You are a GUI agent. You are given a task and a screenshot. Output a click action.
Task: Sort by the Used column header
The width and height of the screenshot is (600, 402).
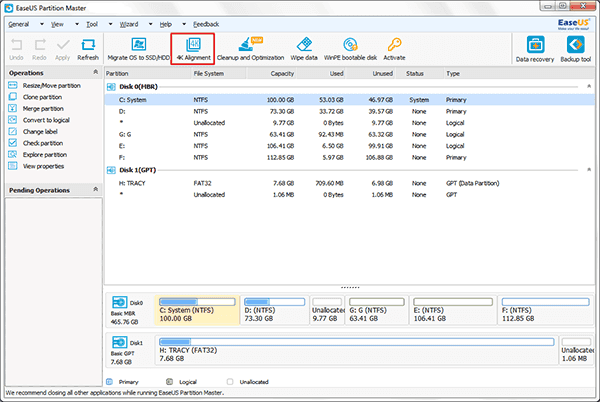pos(321,73)
